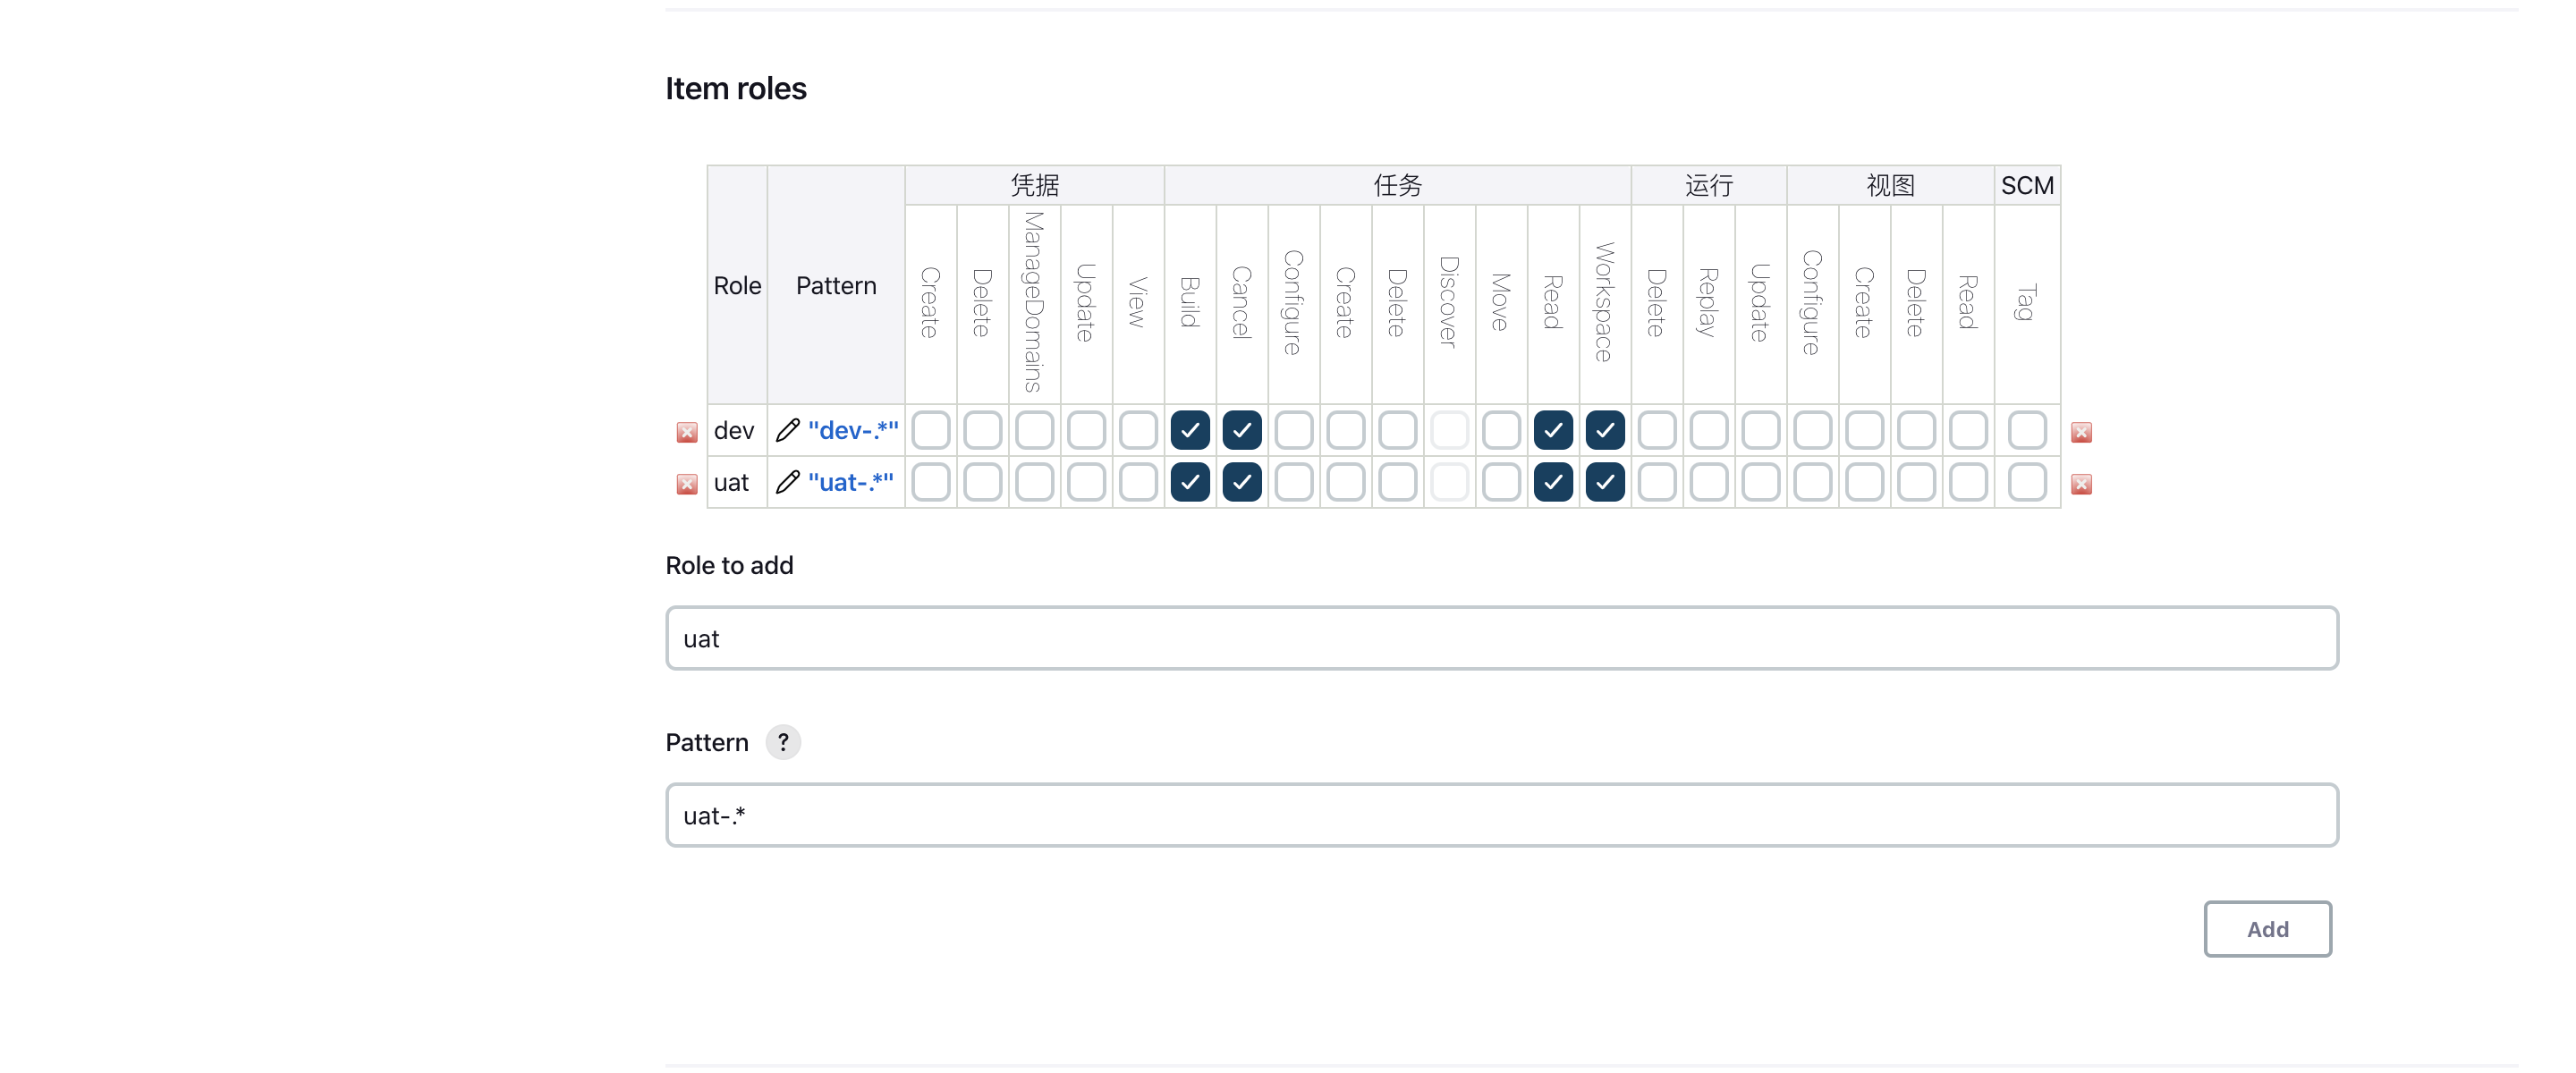
Task: Uncheck the job Read permission for the uat role
Action: (x=1552, y=482)
